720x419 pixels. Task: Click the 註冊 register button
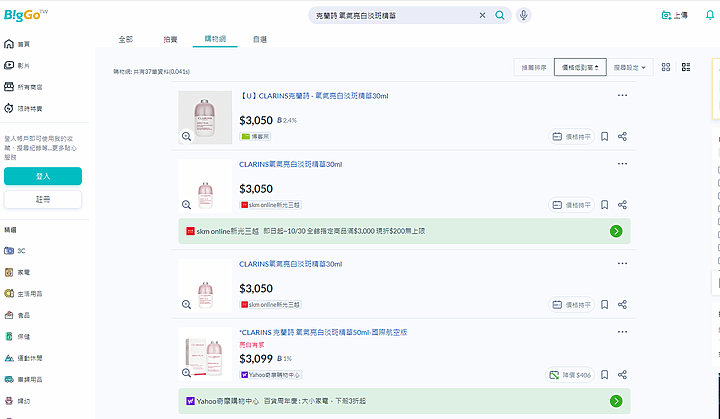pyautogui.click(x=43, y=199)
